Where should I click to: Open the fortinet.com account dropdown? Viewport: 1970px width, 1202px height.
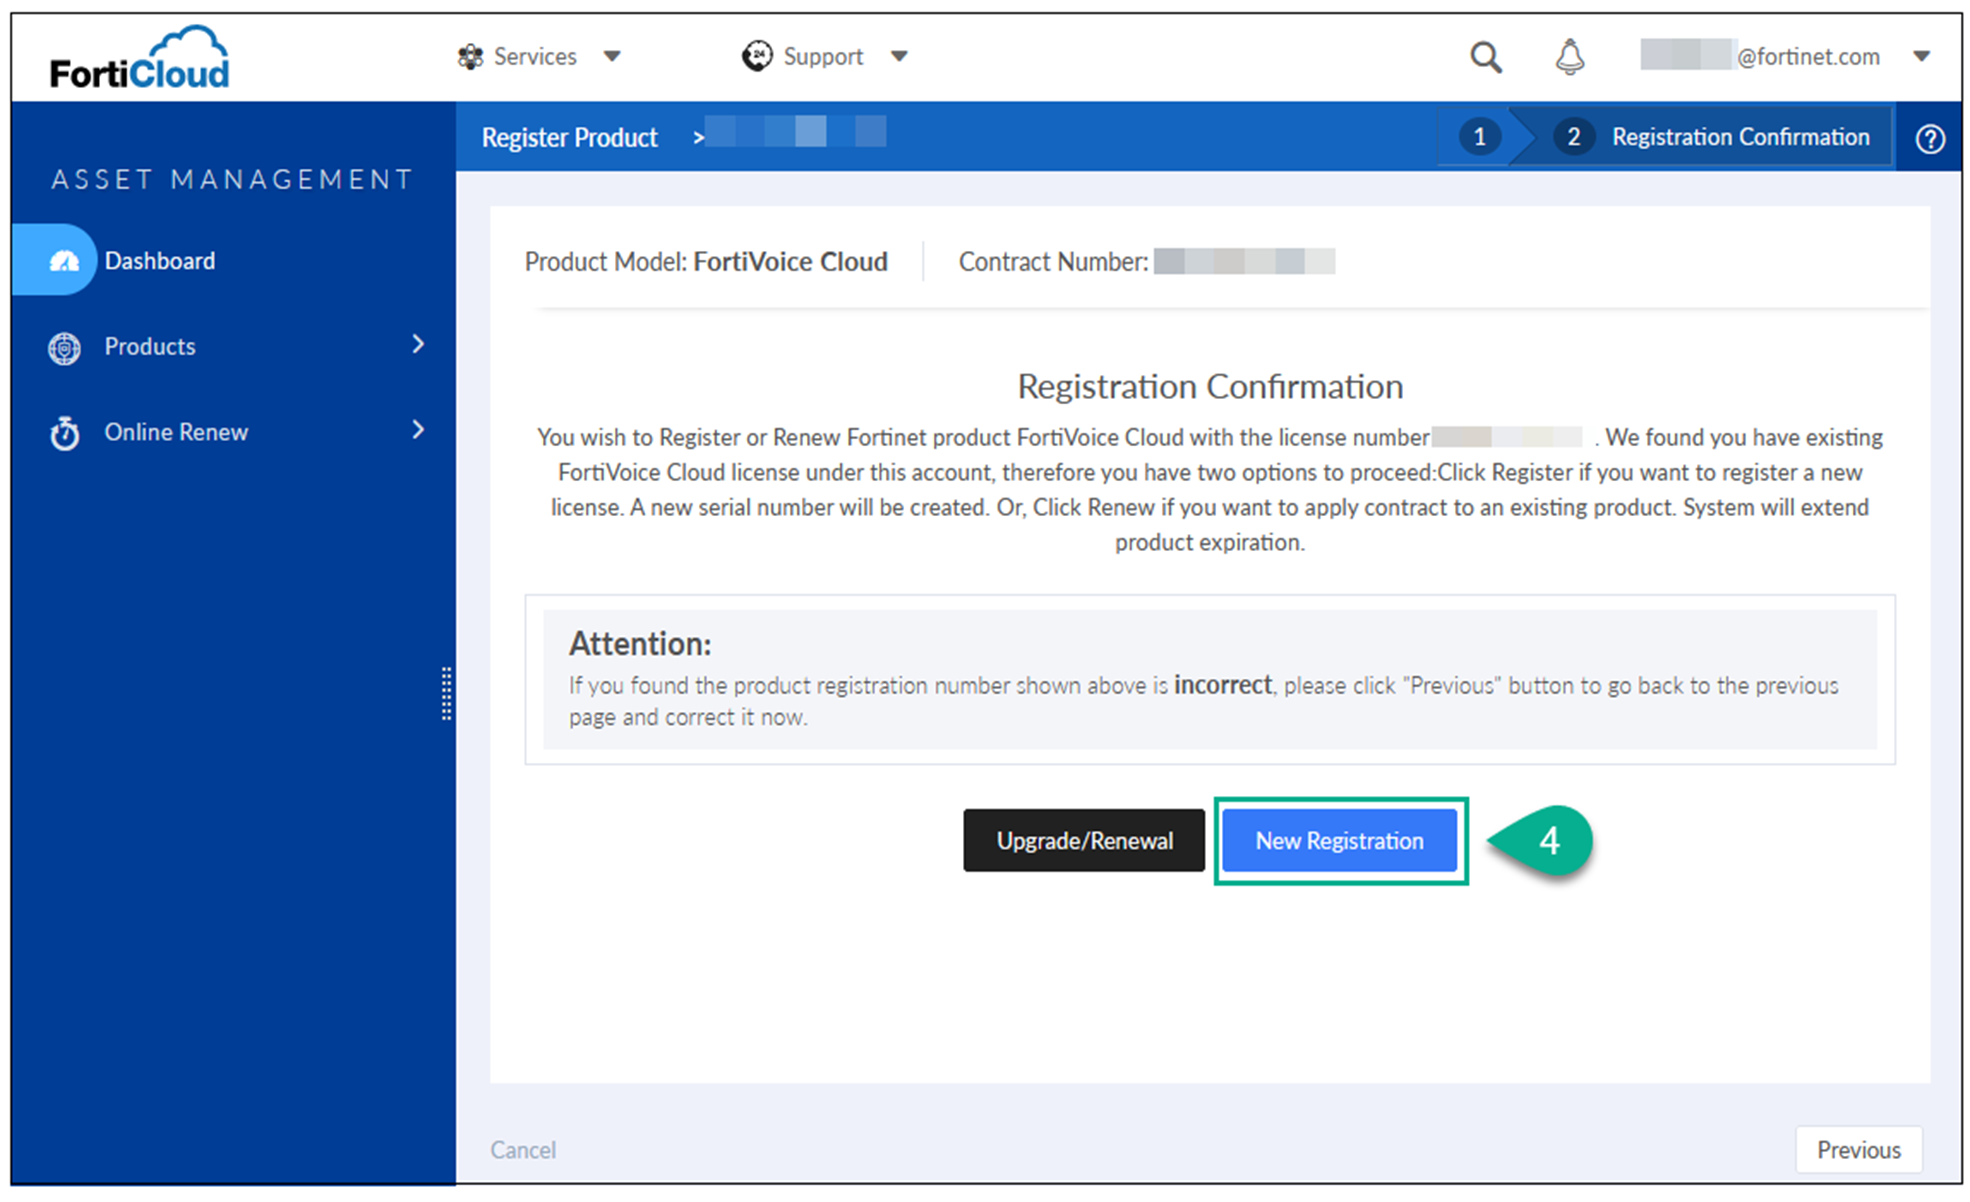1922,57
